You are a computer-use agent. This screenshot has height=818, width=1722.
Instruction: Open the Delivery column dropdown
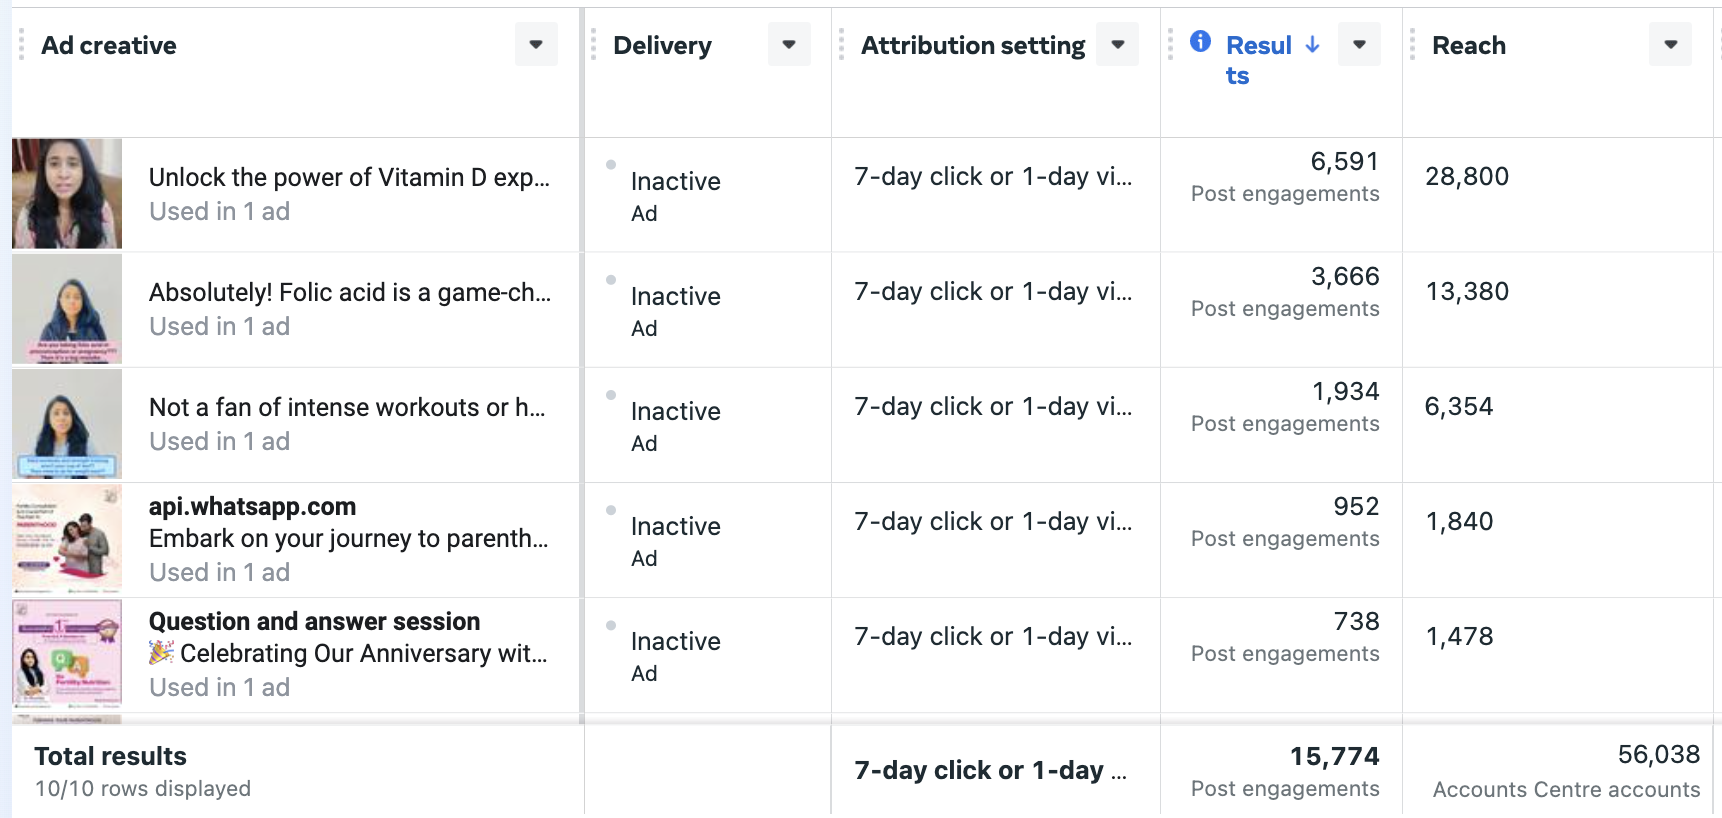pos(789,45)
